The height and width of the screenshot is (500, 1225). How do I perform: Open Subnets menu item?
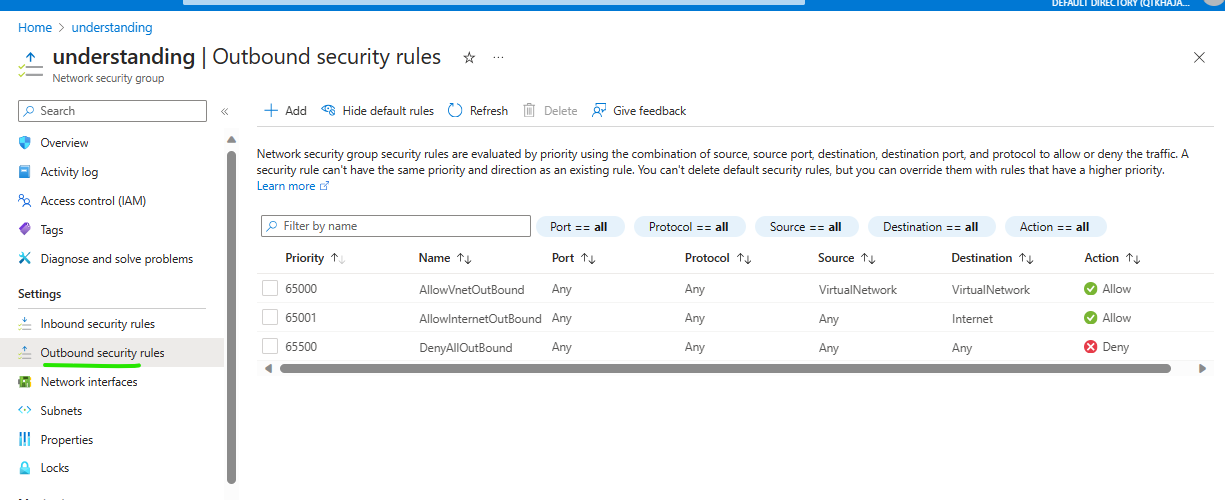[61, 411]
